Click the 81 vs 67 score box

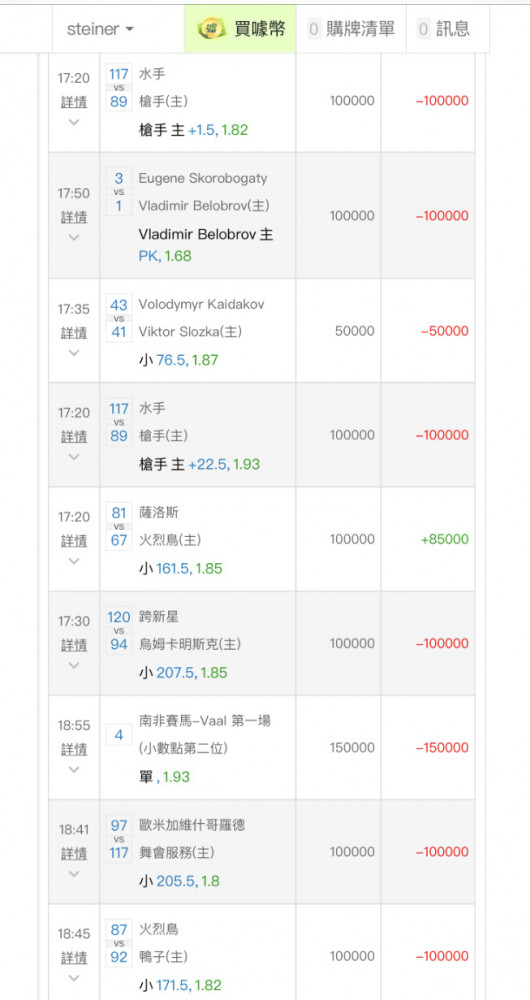119,527
